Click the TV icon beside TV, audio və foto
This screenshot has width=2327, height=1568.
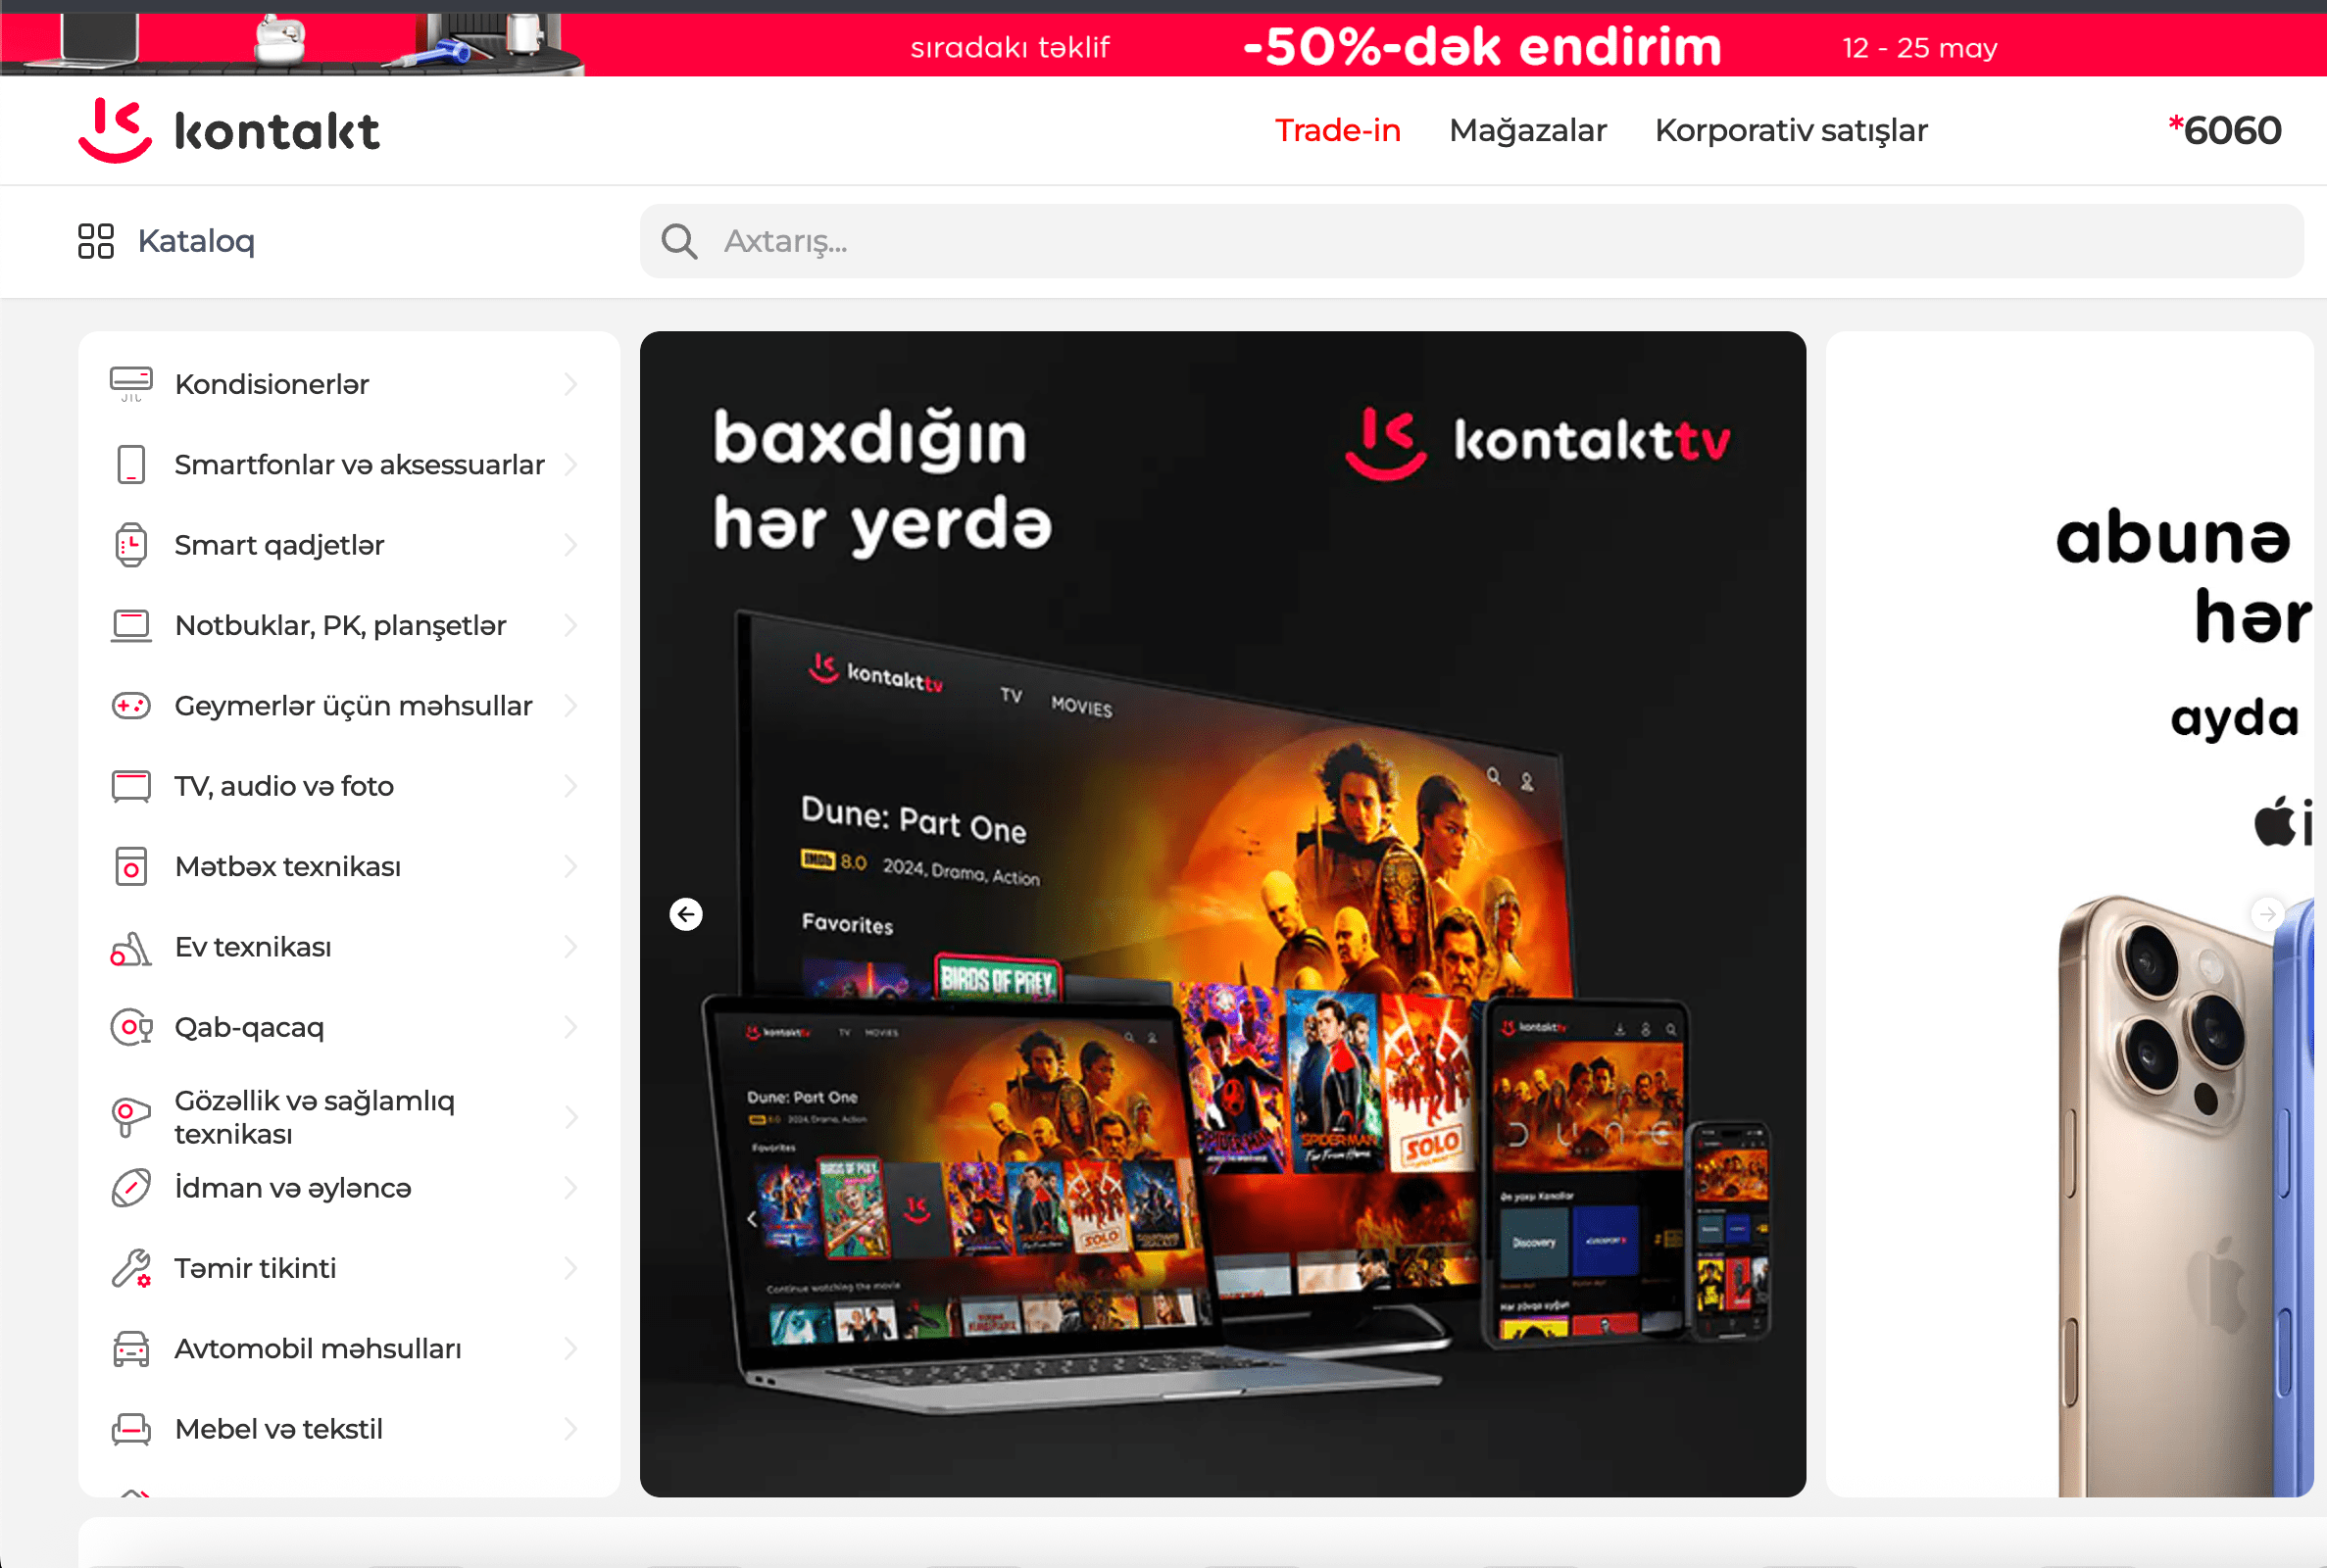[x=131, y=786]
